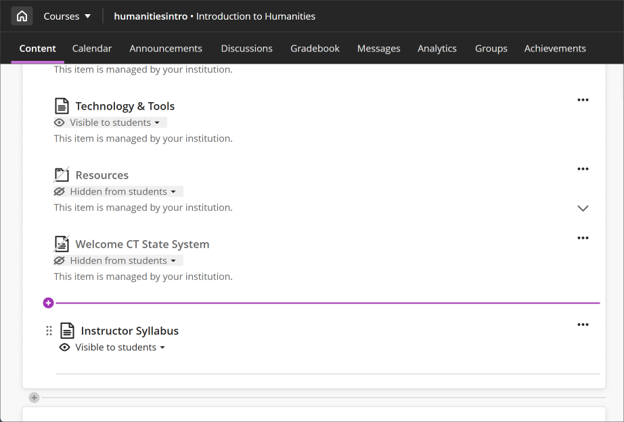The width and height of the screenshot is (624, 422).
Task: Open the Welcome CT State System item
Action: pyautogui.click(x=142, y=244)
